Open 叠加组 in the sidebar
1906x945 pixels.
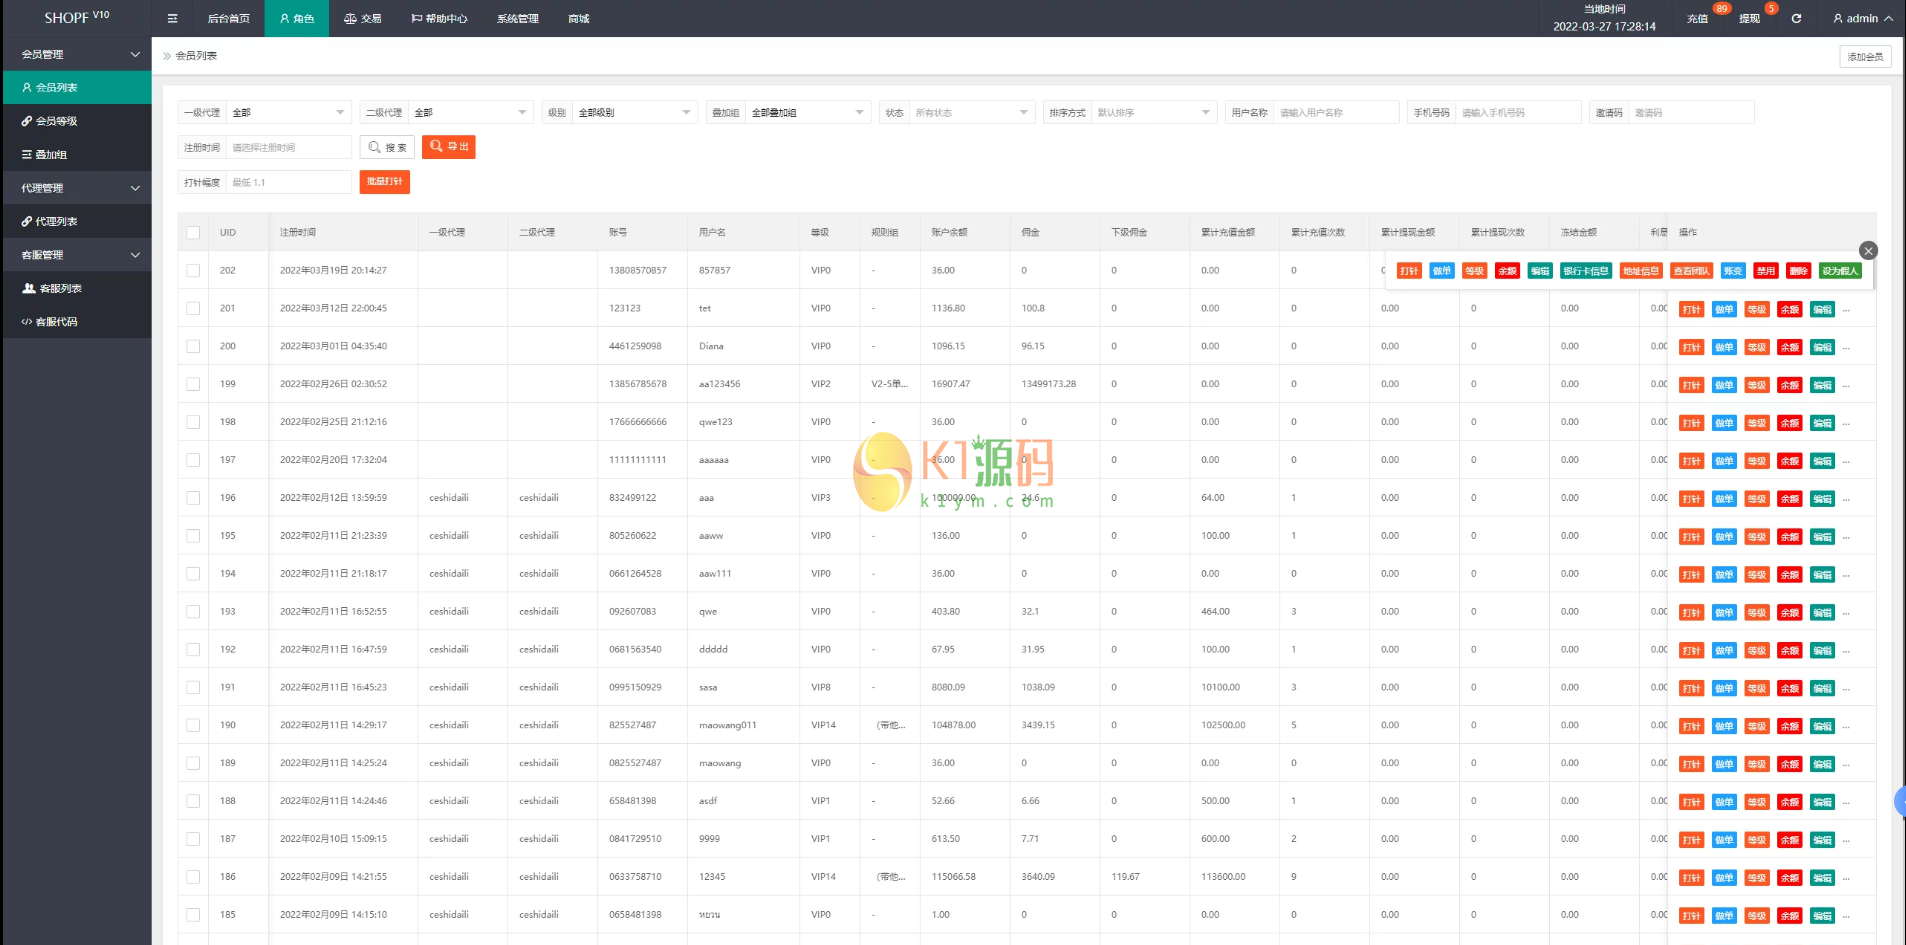point(51,155)
